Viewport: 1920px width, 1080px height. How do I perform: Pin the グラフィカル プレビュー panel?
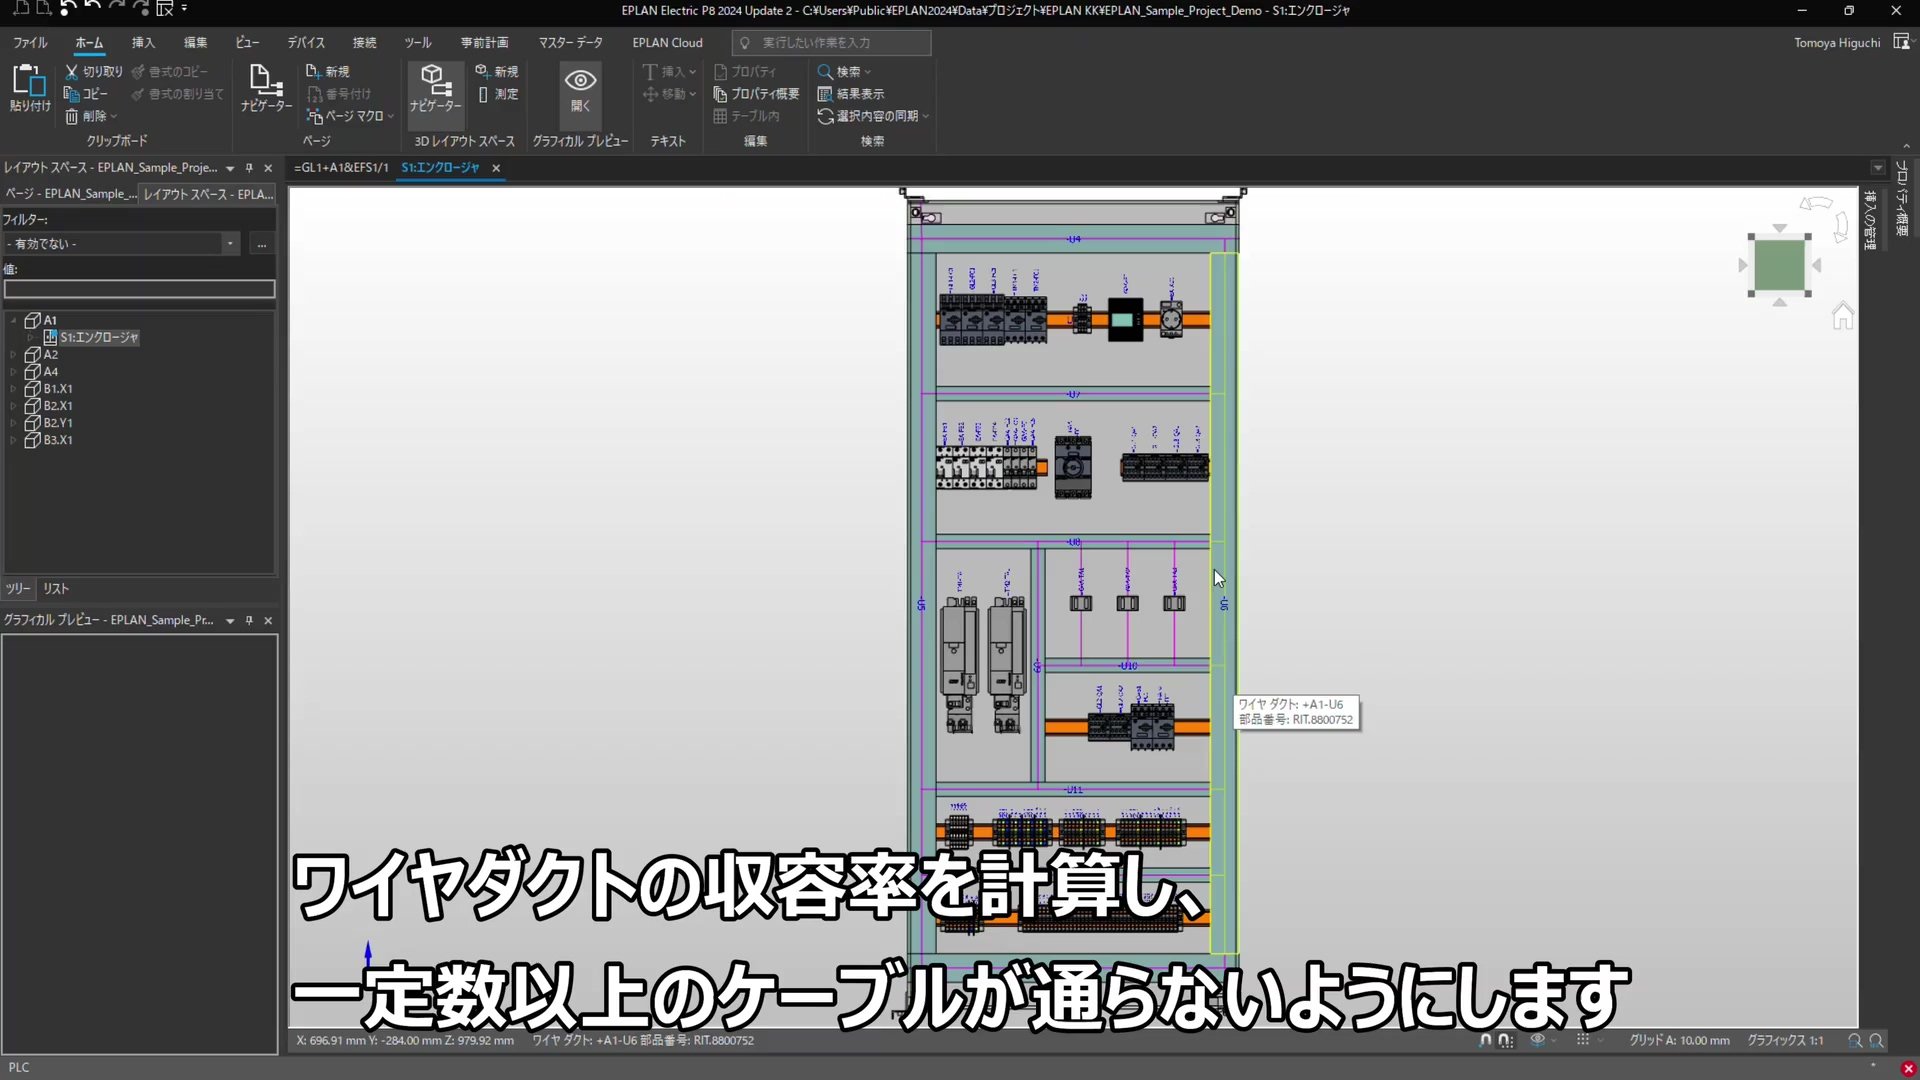coord(249,621)
